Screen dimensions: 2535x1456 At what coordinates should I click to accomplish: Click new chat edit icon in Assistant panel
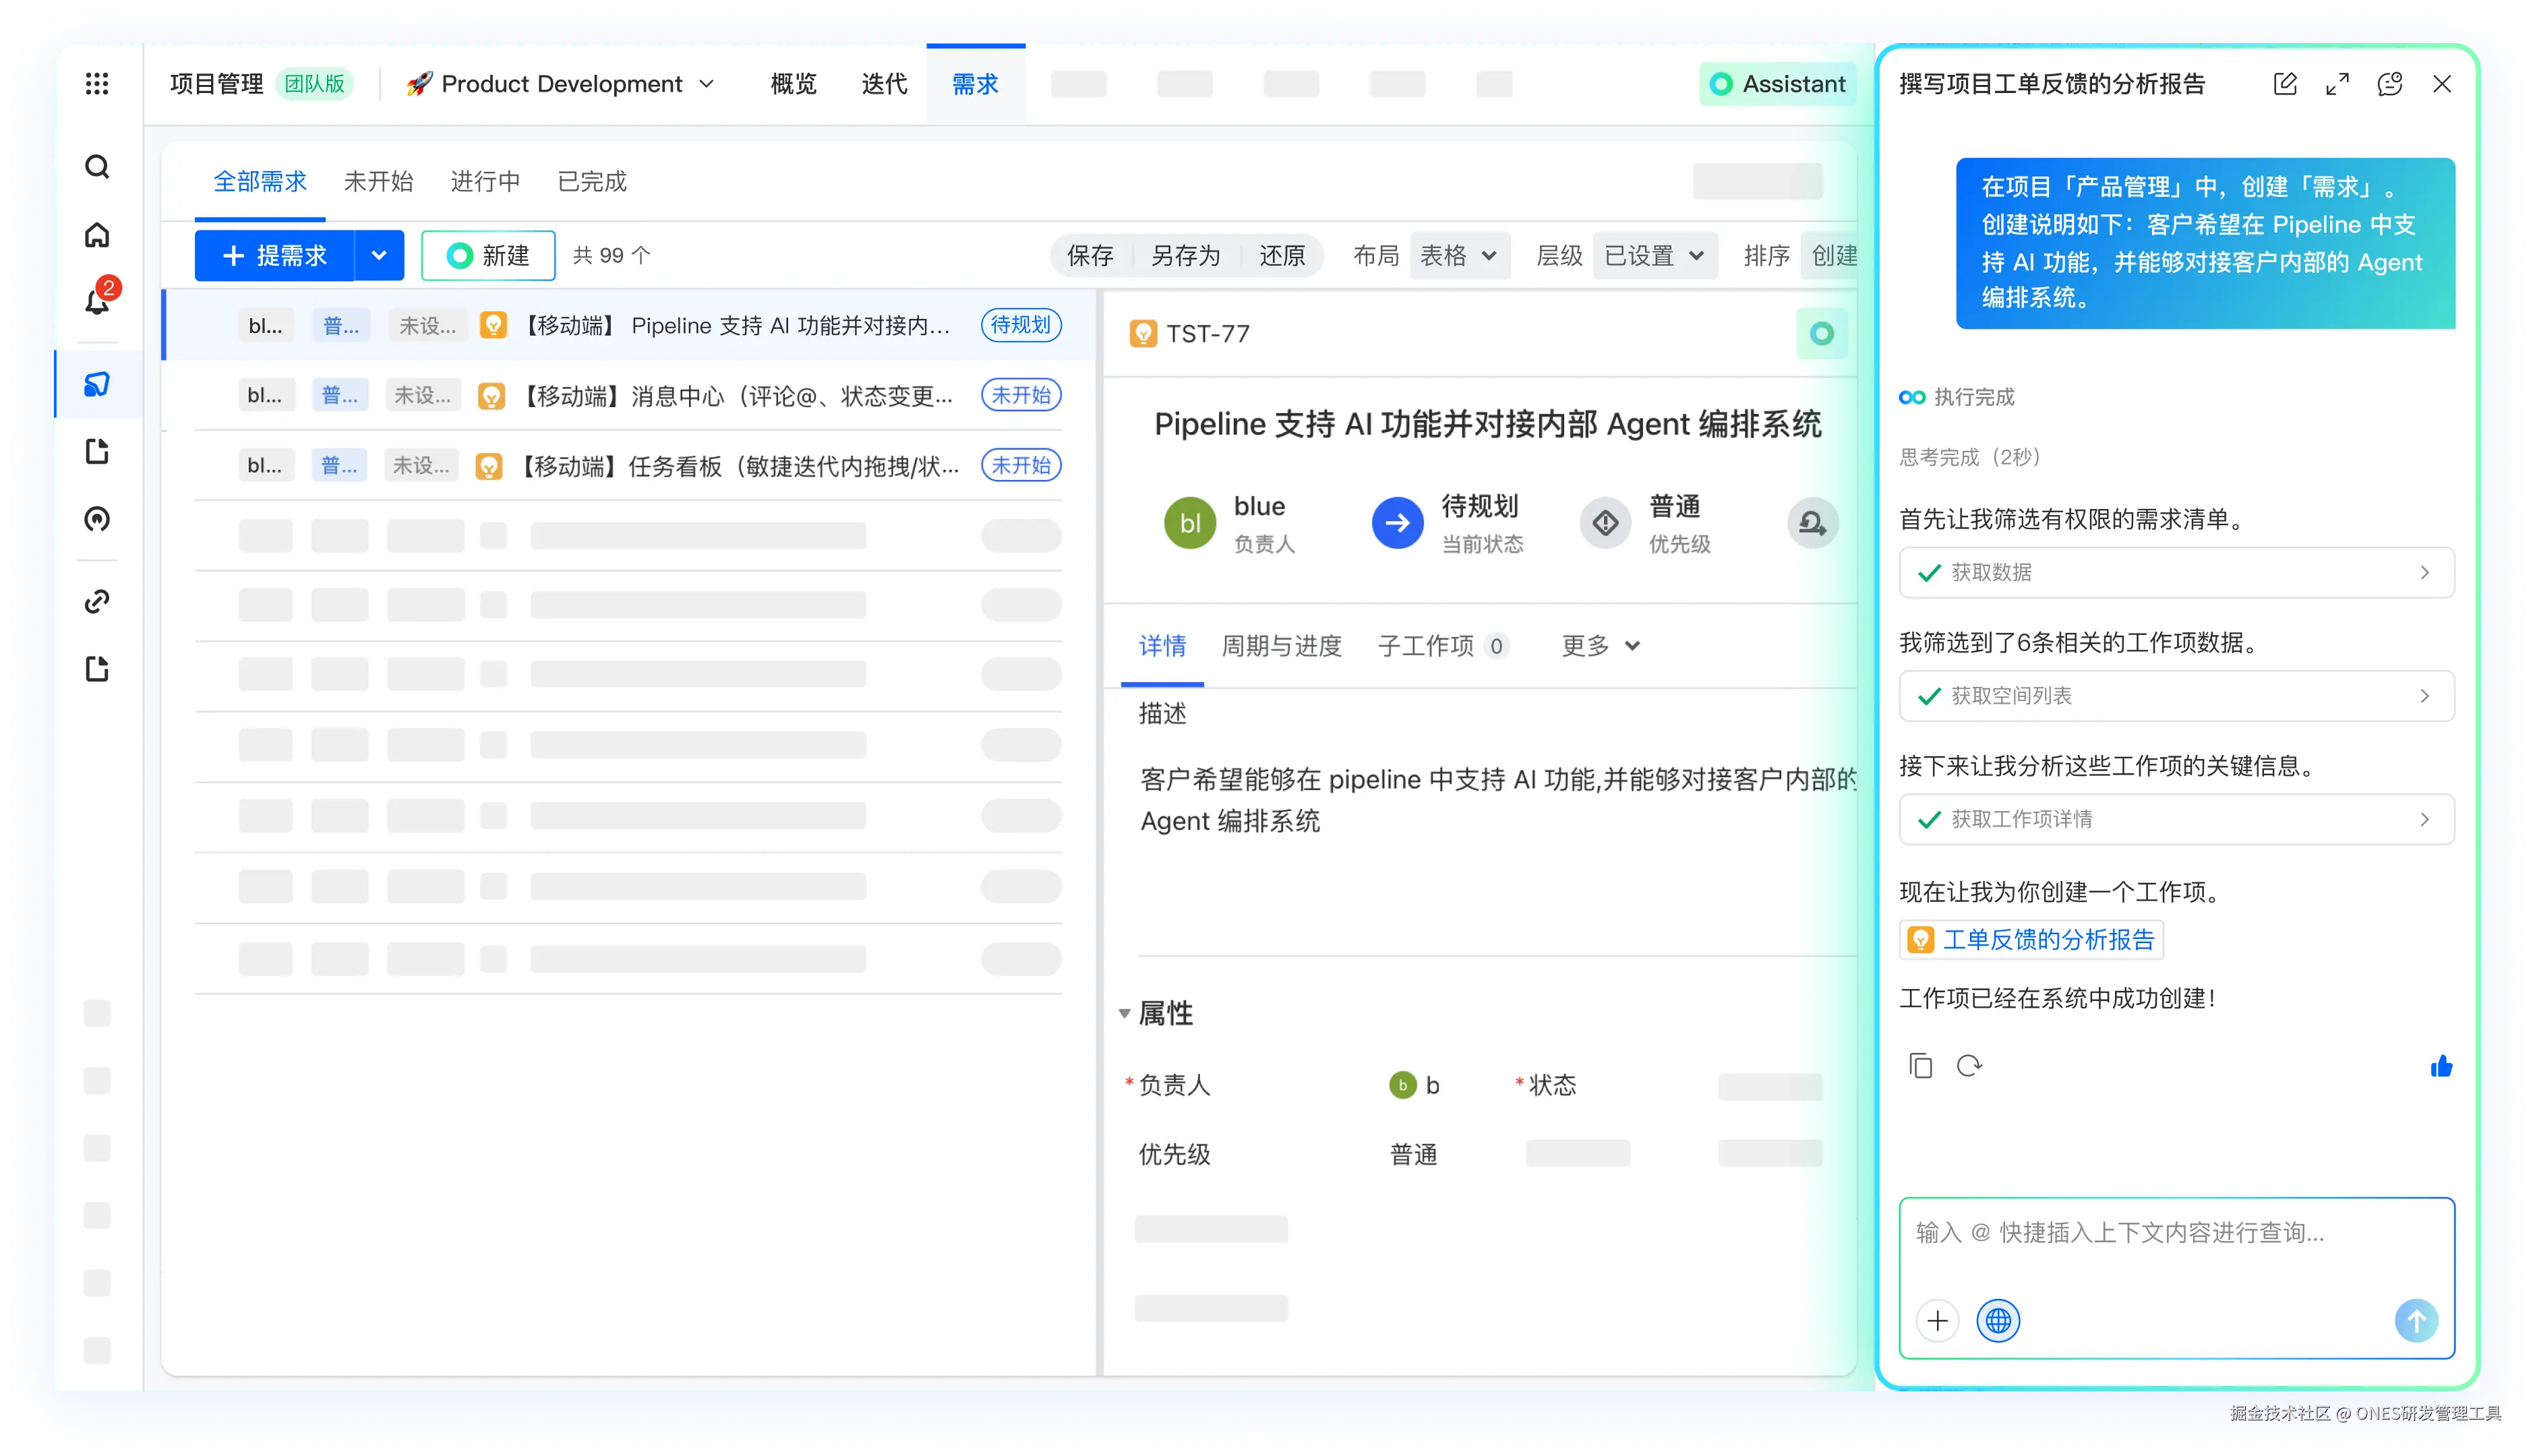(x=2285, y=84)
